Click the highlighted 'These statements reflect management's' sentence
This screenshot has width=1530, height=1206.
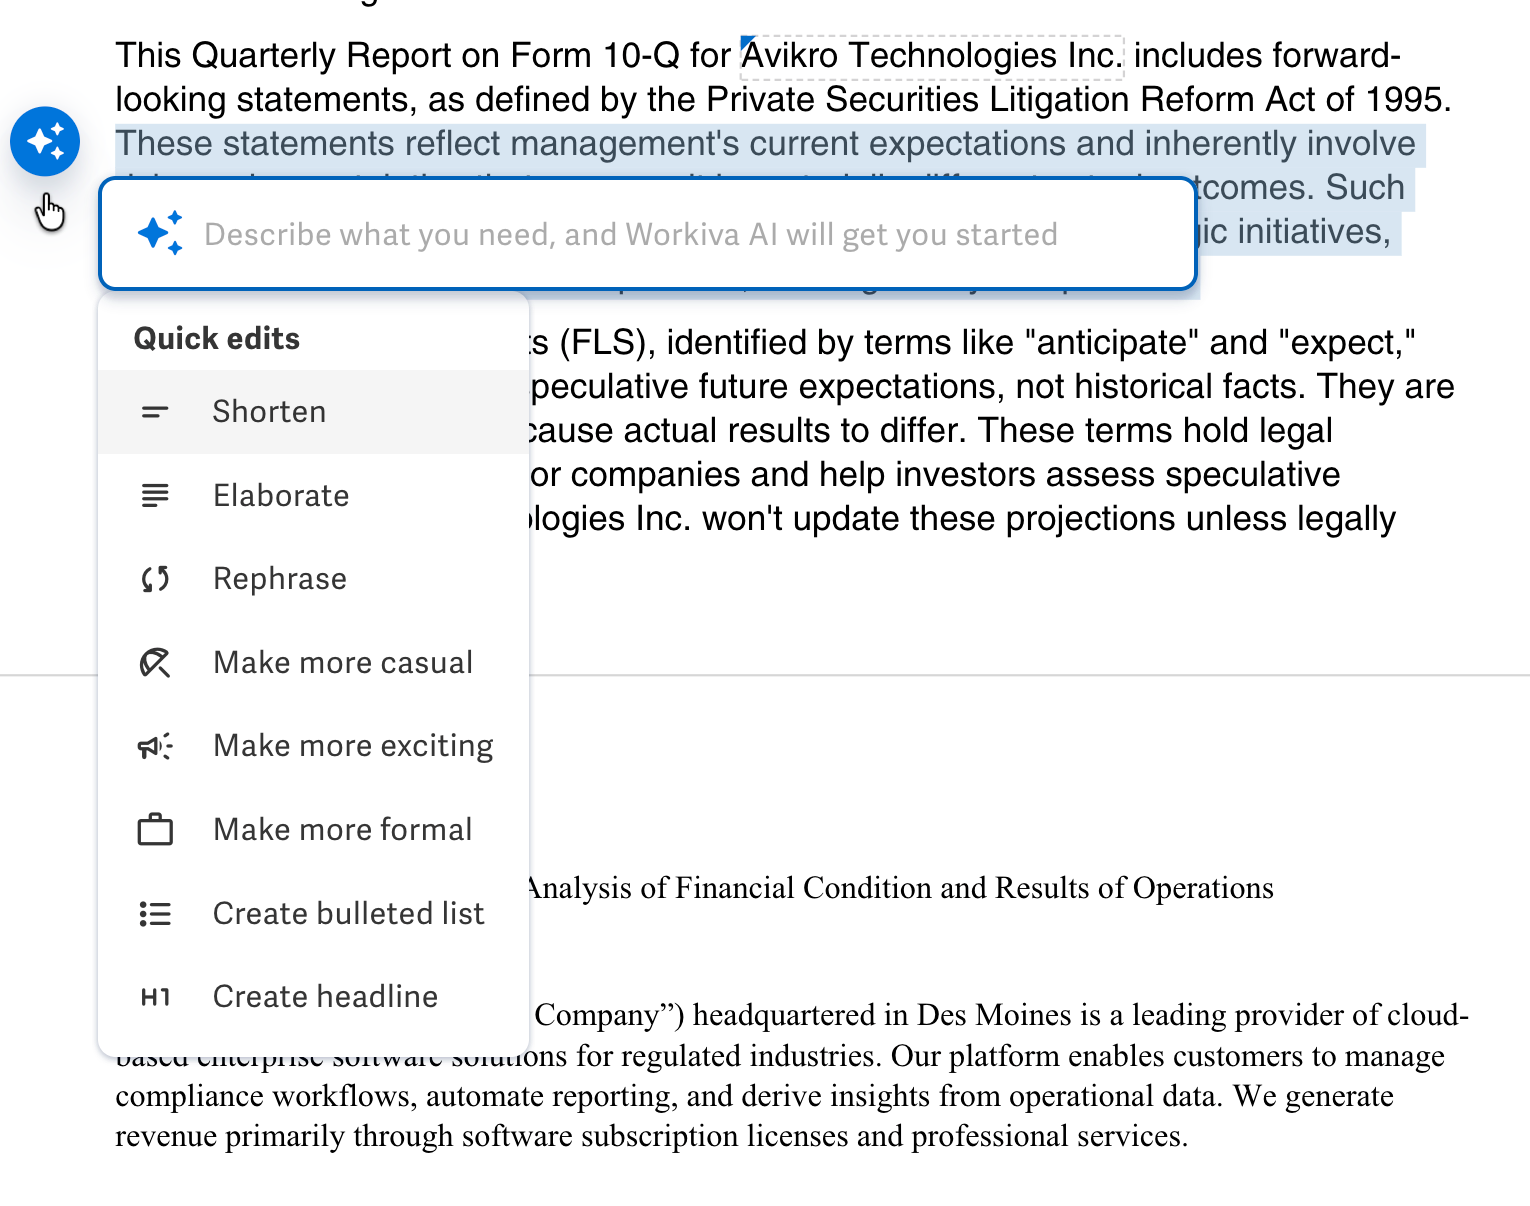[765, 144]
